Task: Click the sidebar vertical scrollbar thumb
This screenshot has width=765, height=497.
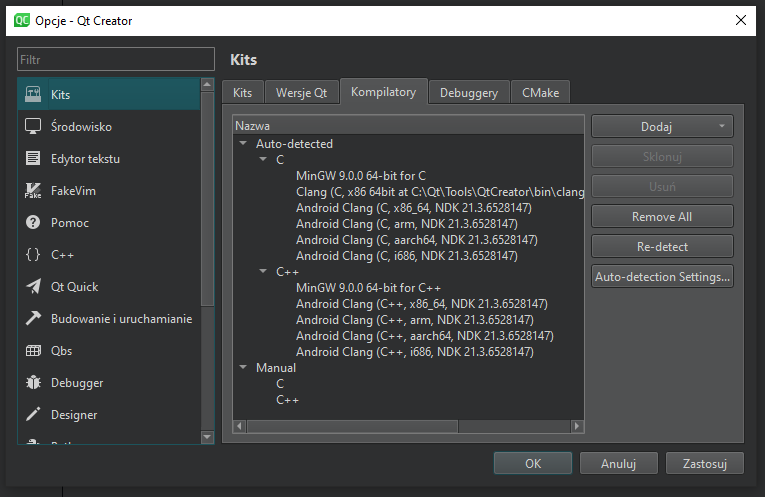Action: [207, 199]
